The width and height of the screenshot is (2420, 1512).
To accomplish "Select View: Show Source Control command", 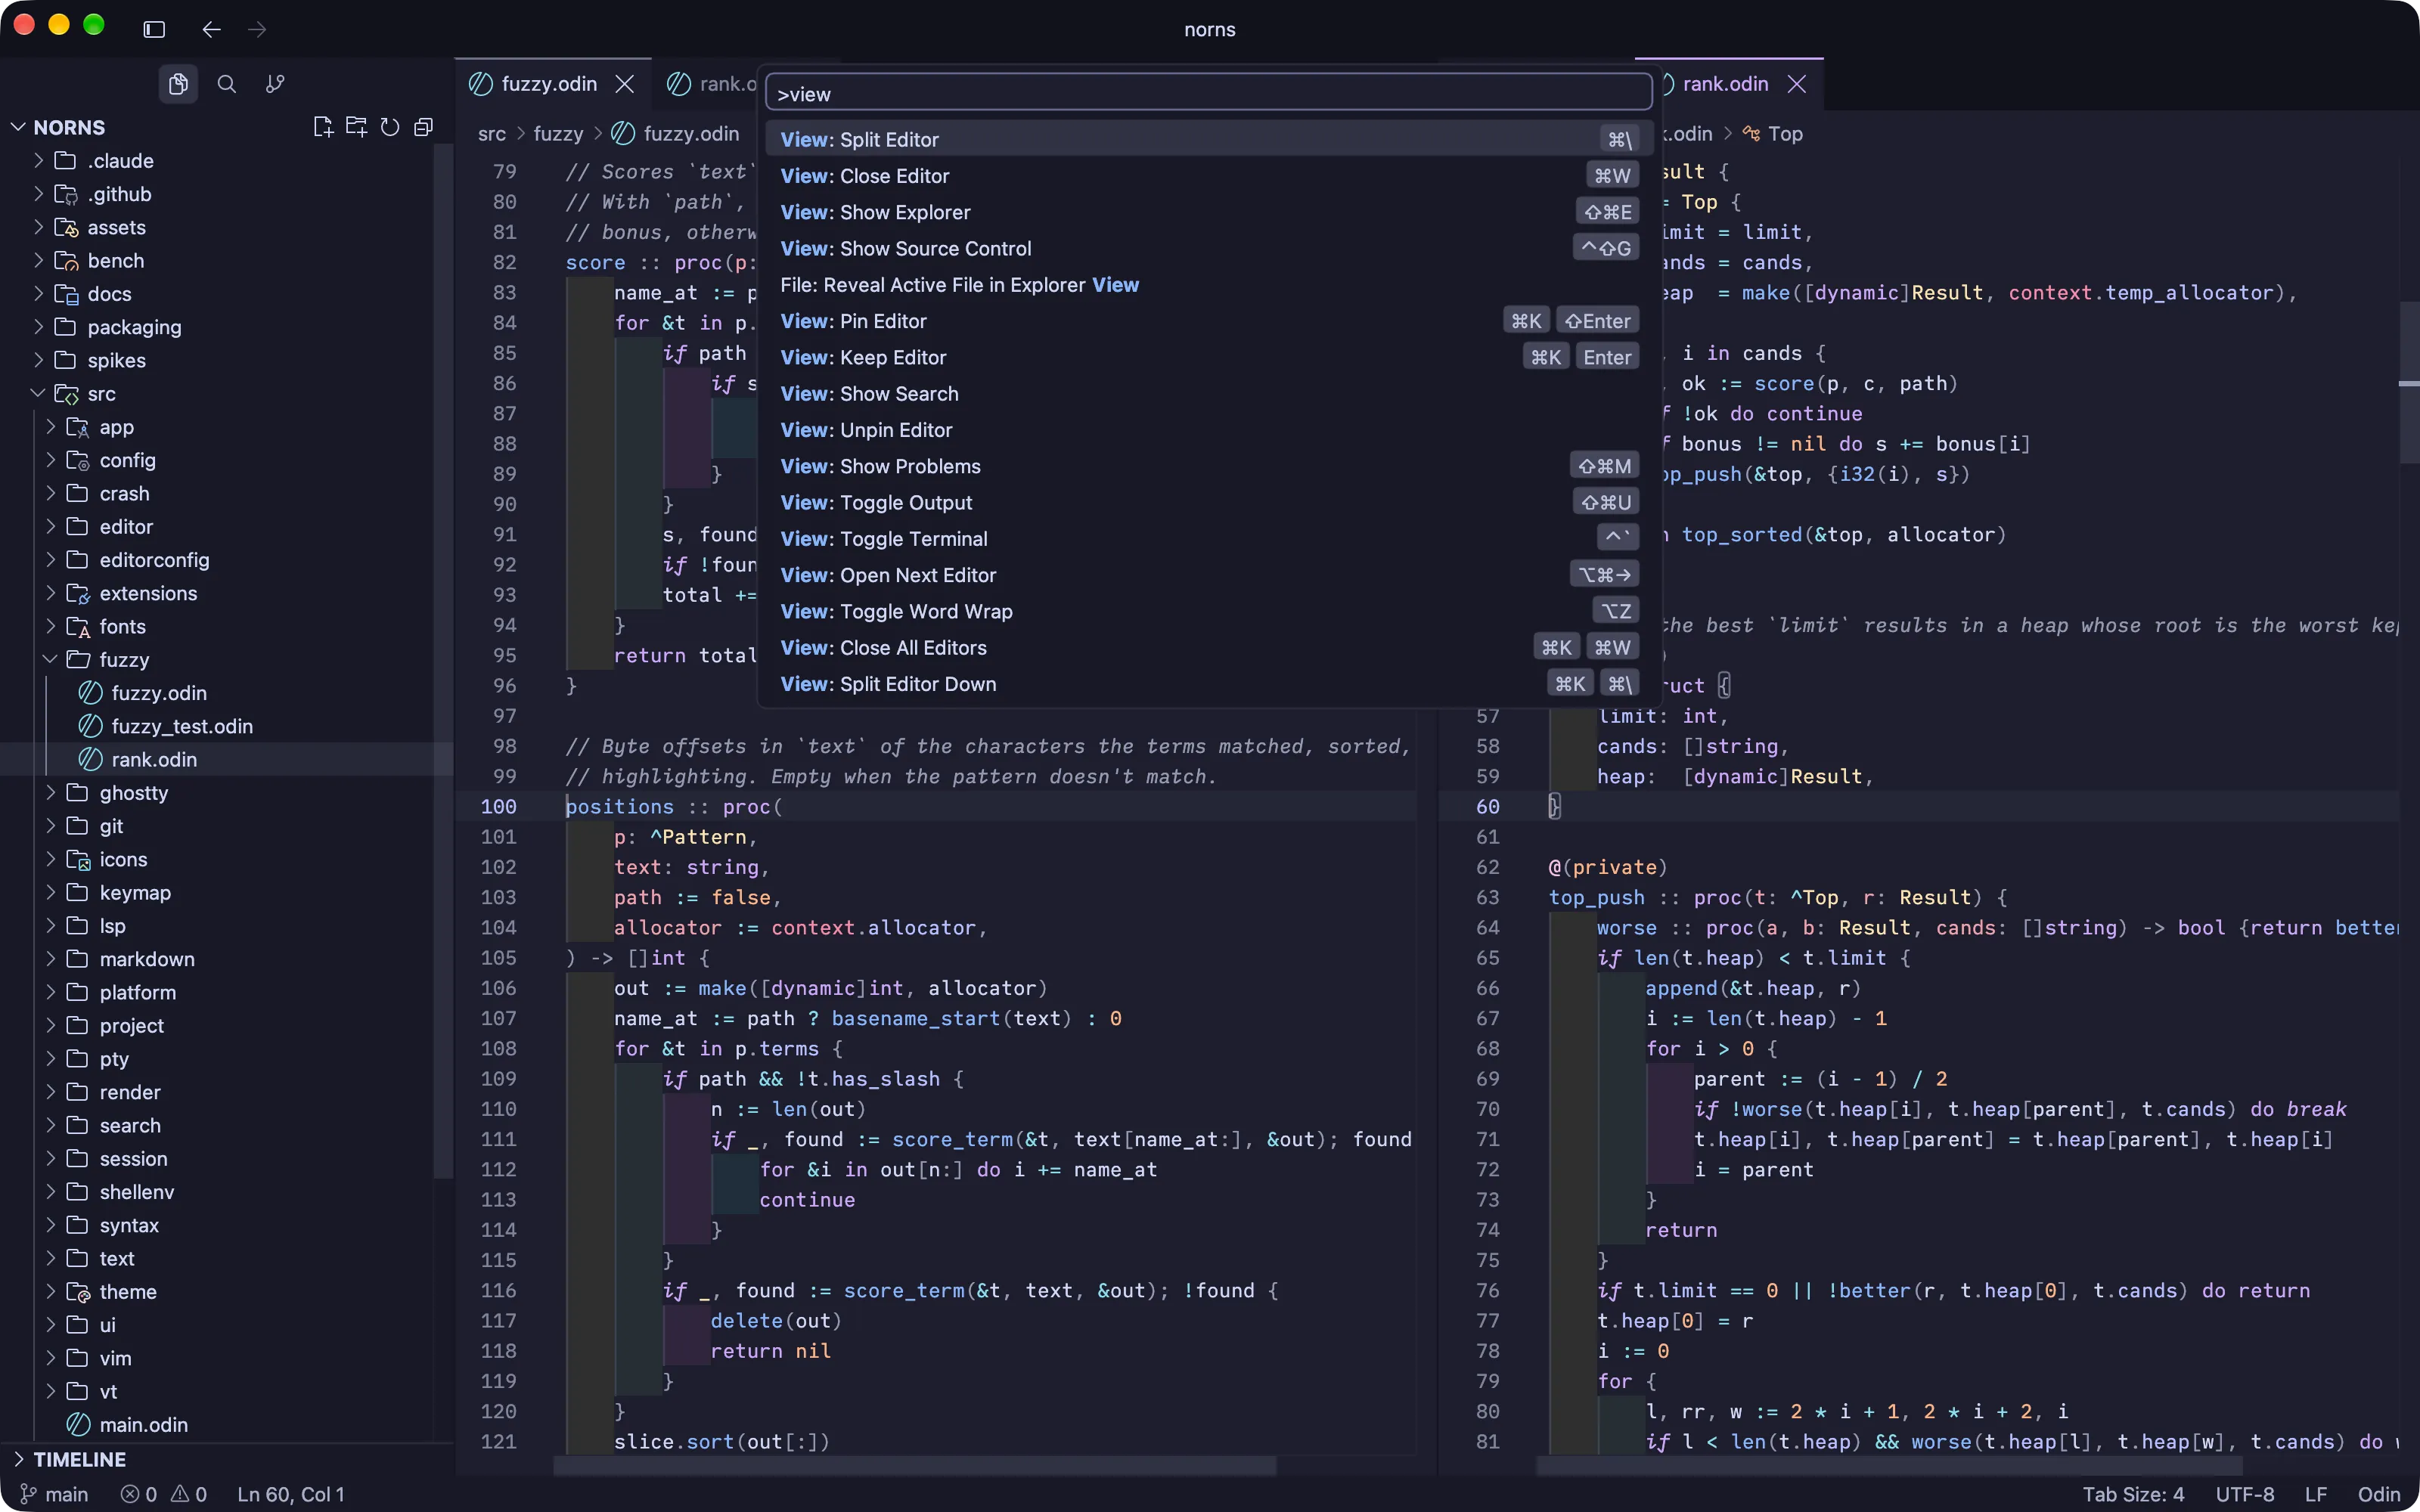I will (1208, 248).
